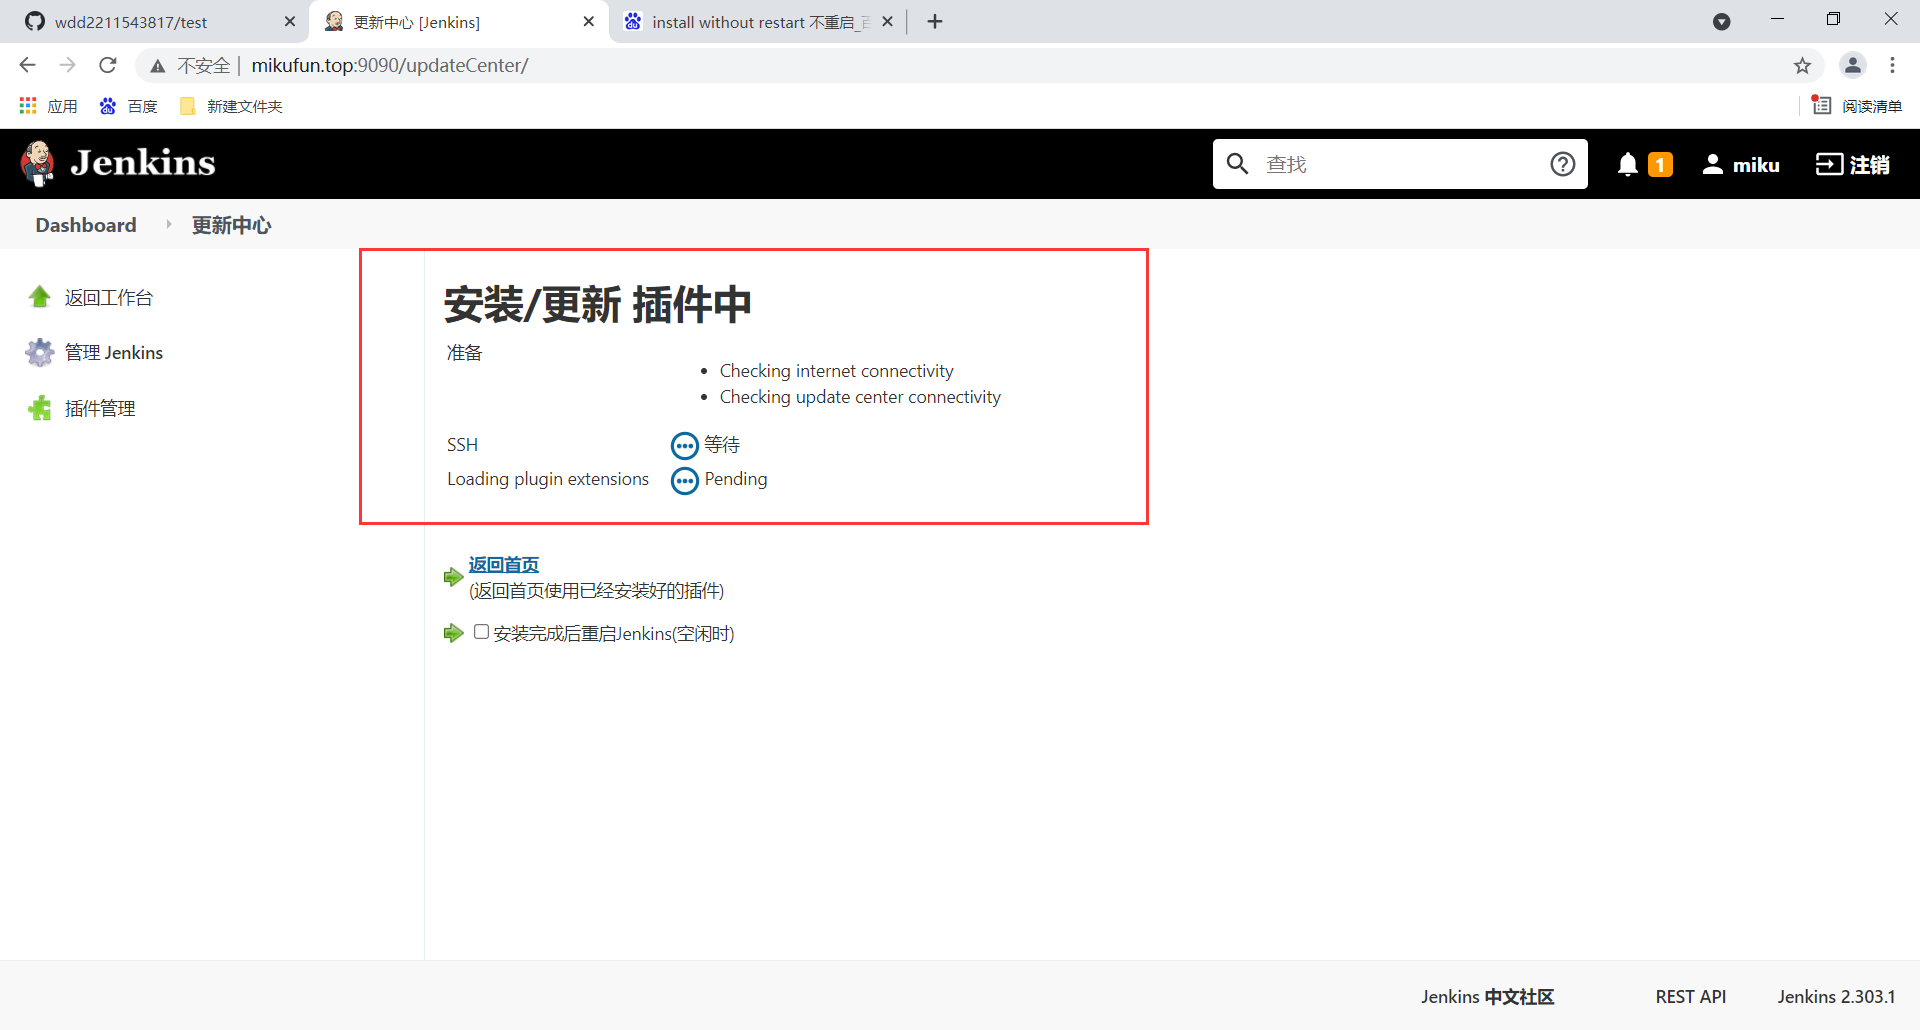Viewport: 1920px width, 1030px height.
Task: Click the 阅读清单 reading list icon
Action: (1821, 105)
